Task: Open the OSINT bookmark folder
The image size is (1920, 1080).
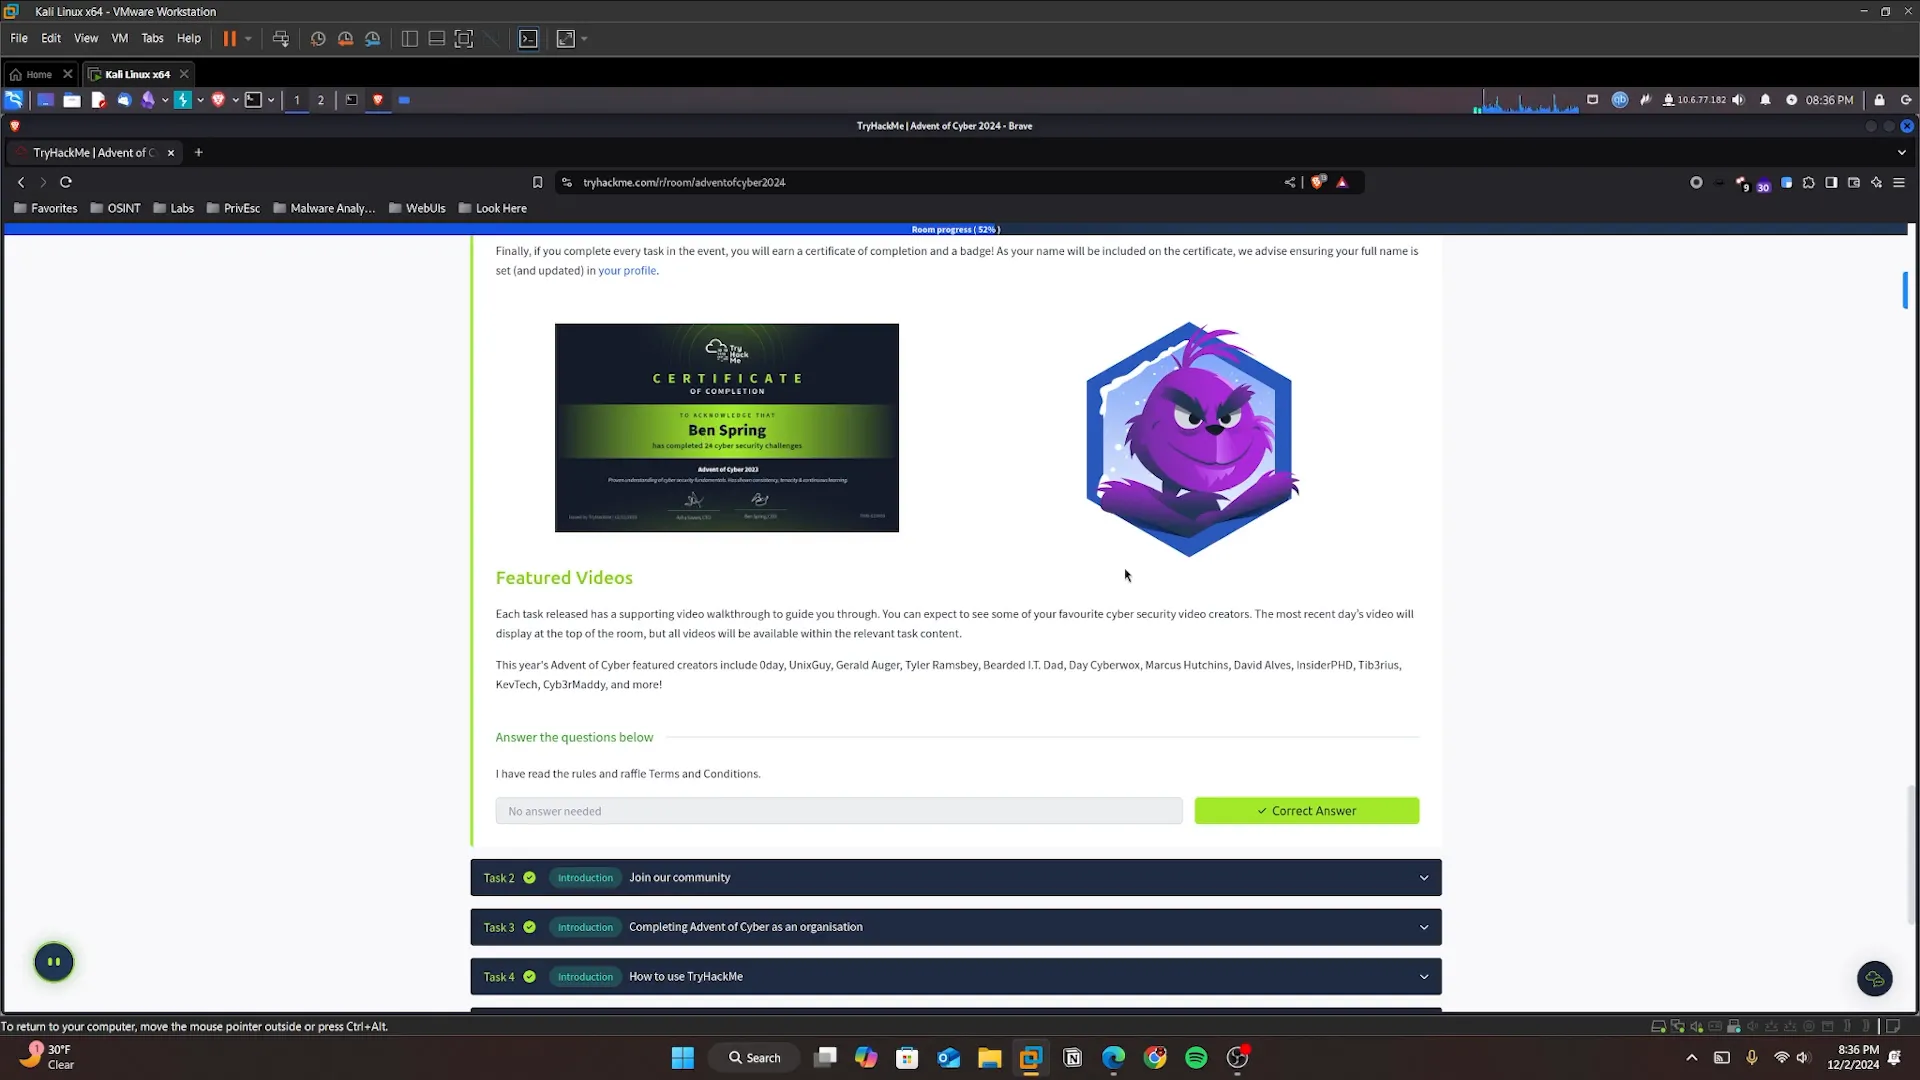Action: (115, 208)
